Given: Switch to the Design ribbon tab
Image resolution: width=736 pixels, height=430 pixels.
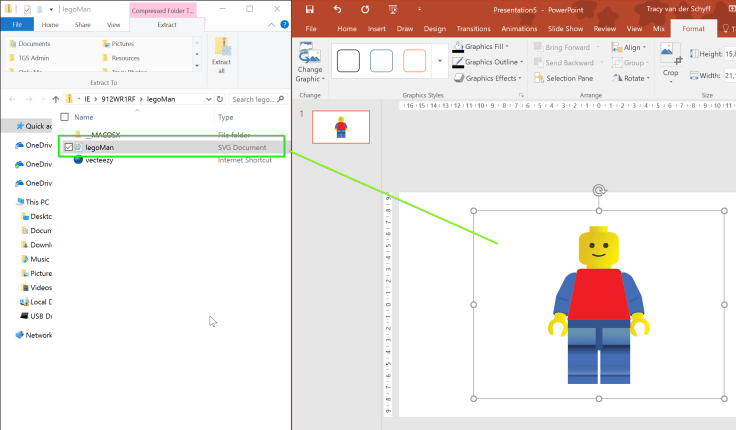Looking at the screenshot, I should tap(434, 29).
